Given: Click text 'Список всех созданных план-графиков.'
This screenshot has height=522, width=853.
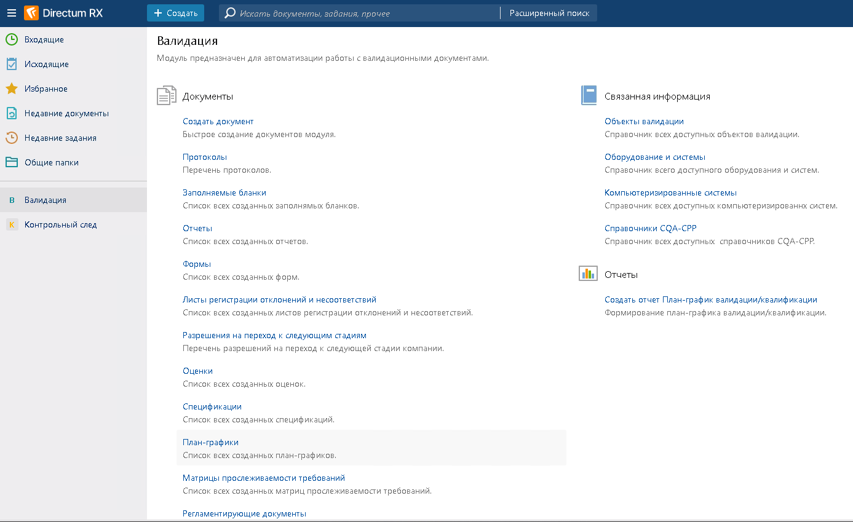Looking at the screenshot, I should click(259, 455).
